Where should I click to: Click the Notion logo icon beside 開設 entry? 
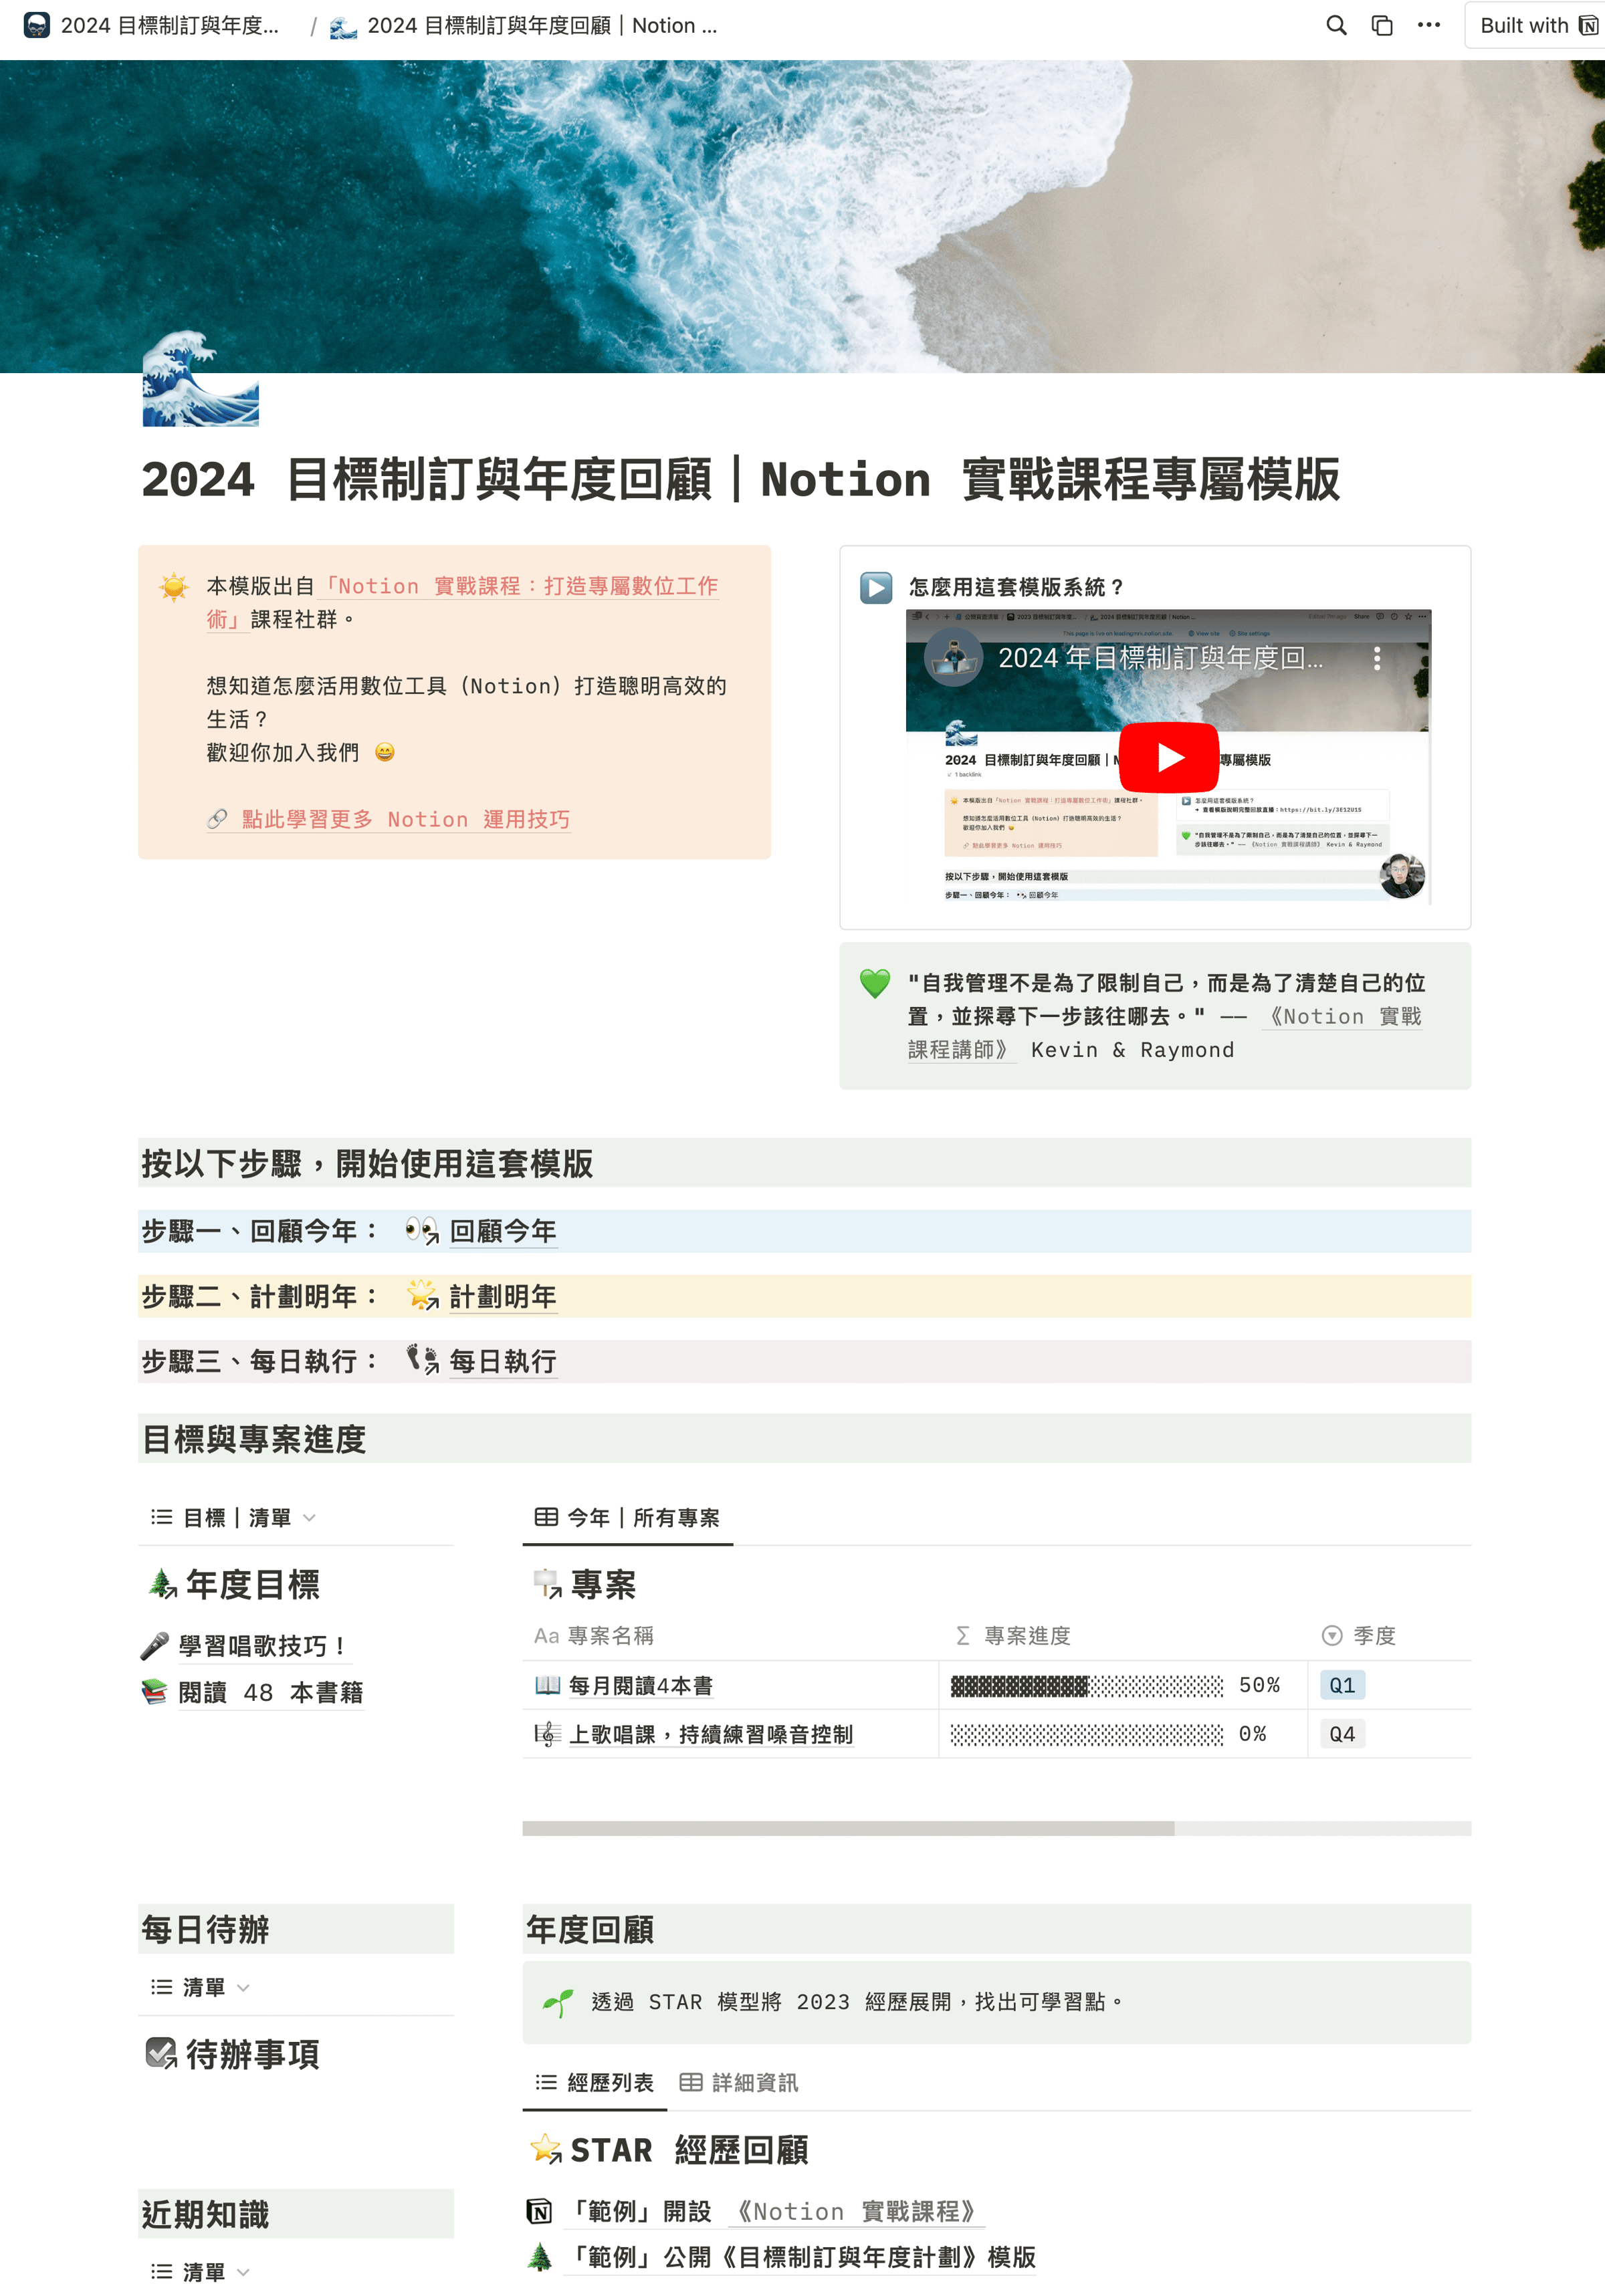(540, 2212)
